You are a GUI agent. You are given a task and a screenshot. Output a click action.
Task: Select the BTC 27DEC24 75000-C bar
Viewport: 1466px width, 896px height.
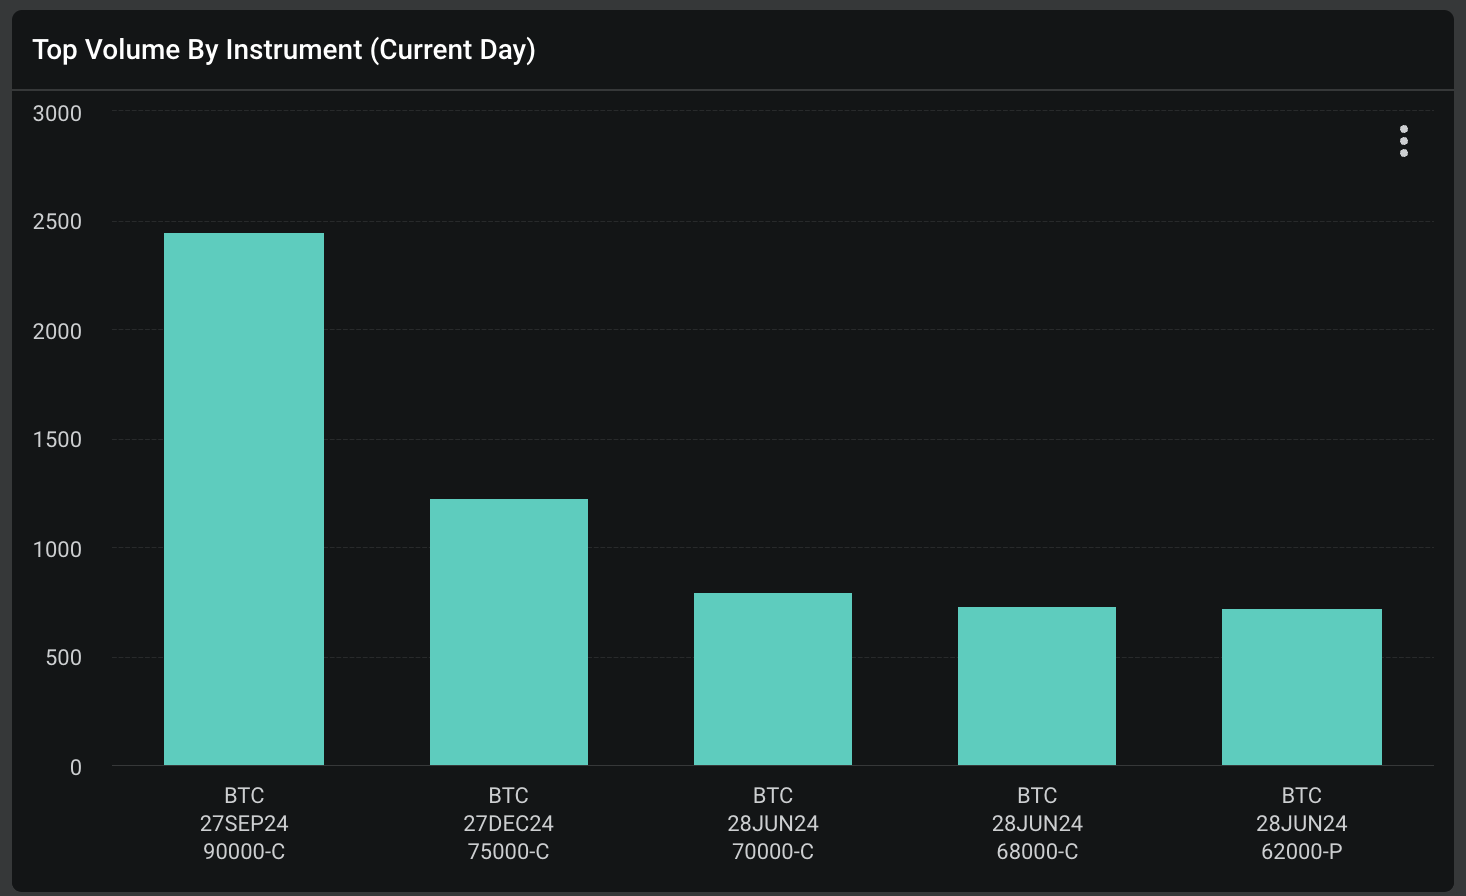(x=509, y=632)
